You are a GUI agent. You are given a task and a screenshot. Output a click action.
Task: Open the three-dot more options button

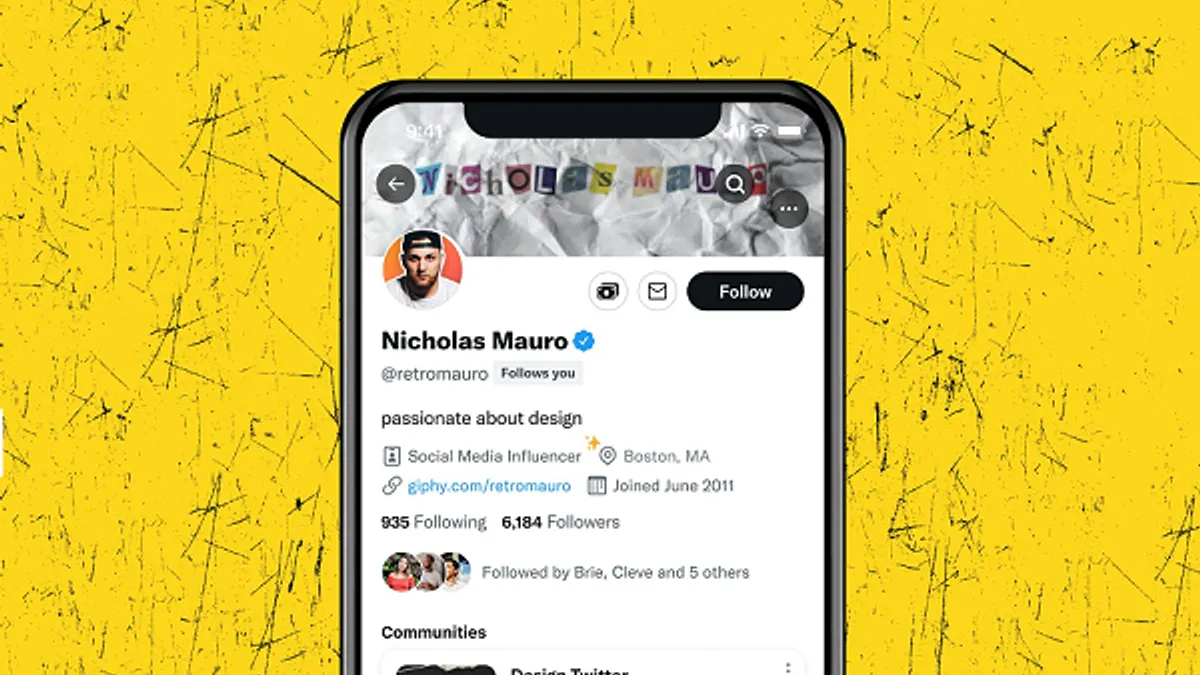789,209
